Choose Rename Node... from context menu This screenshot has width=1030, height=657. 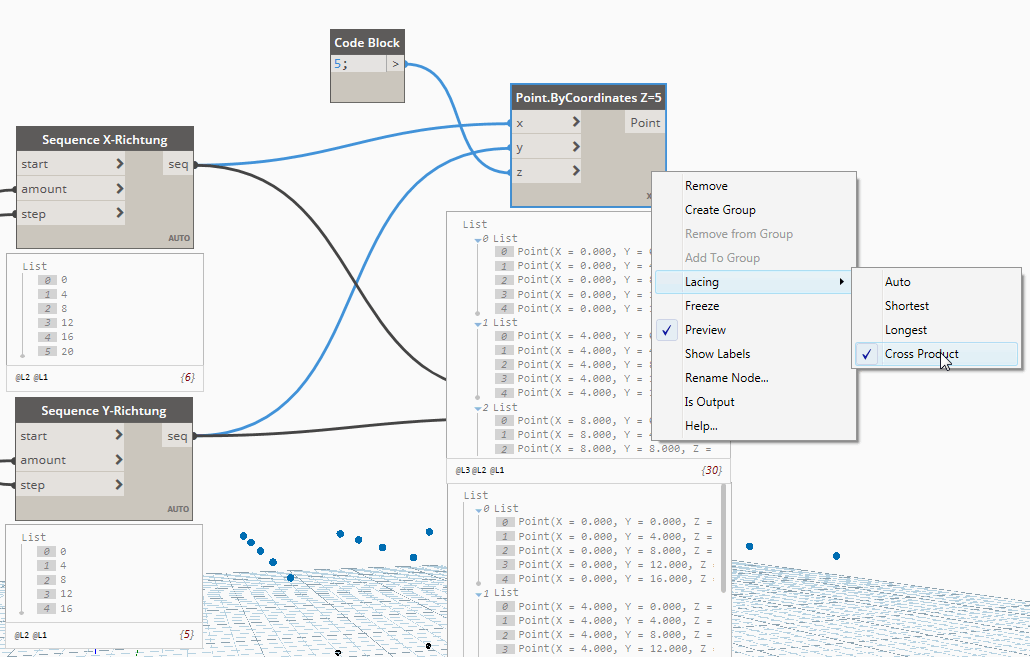(x=726, y=378)
